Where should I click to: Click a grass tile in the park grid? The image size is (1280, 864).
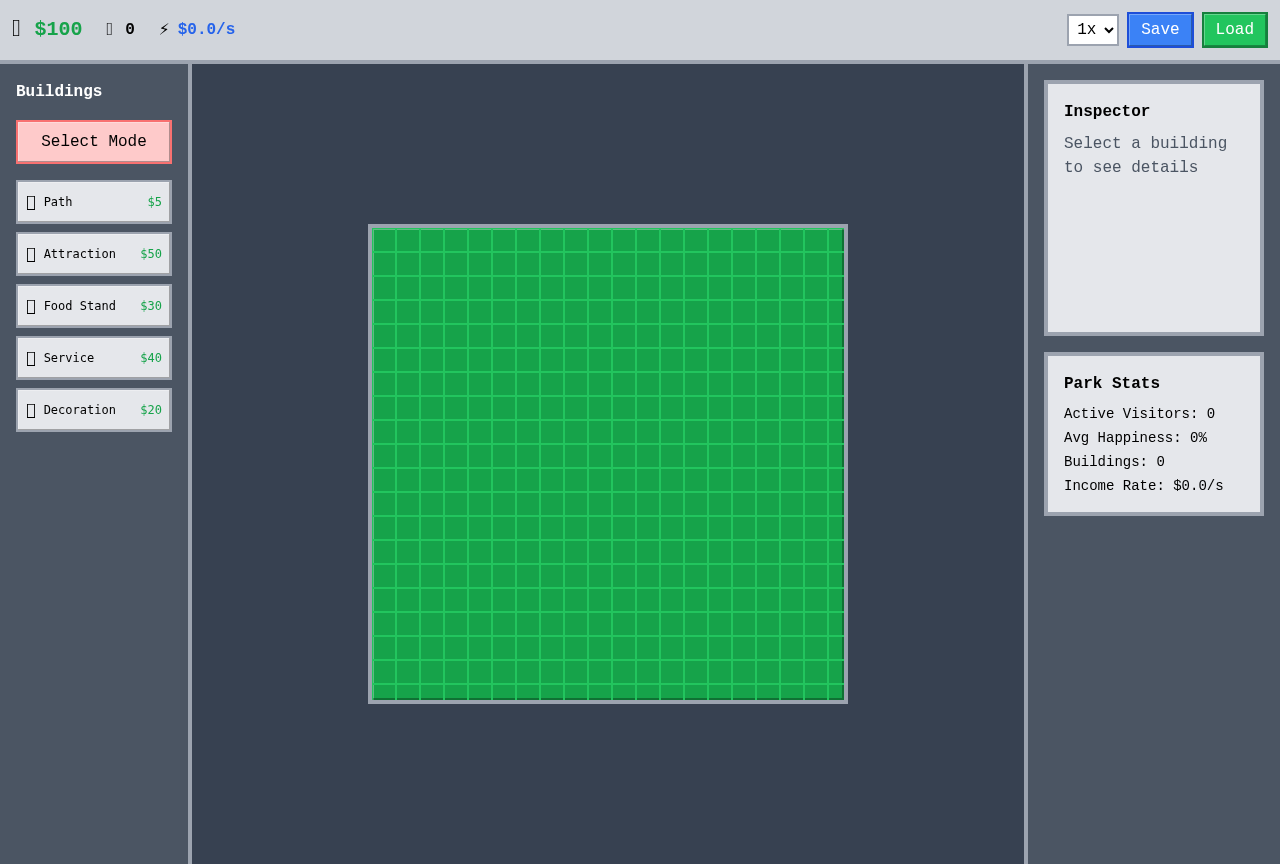click(607, 463)
